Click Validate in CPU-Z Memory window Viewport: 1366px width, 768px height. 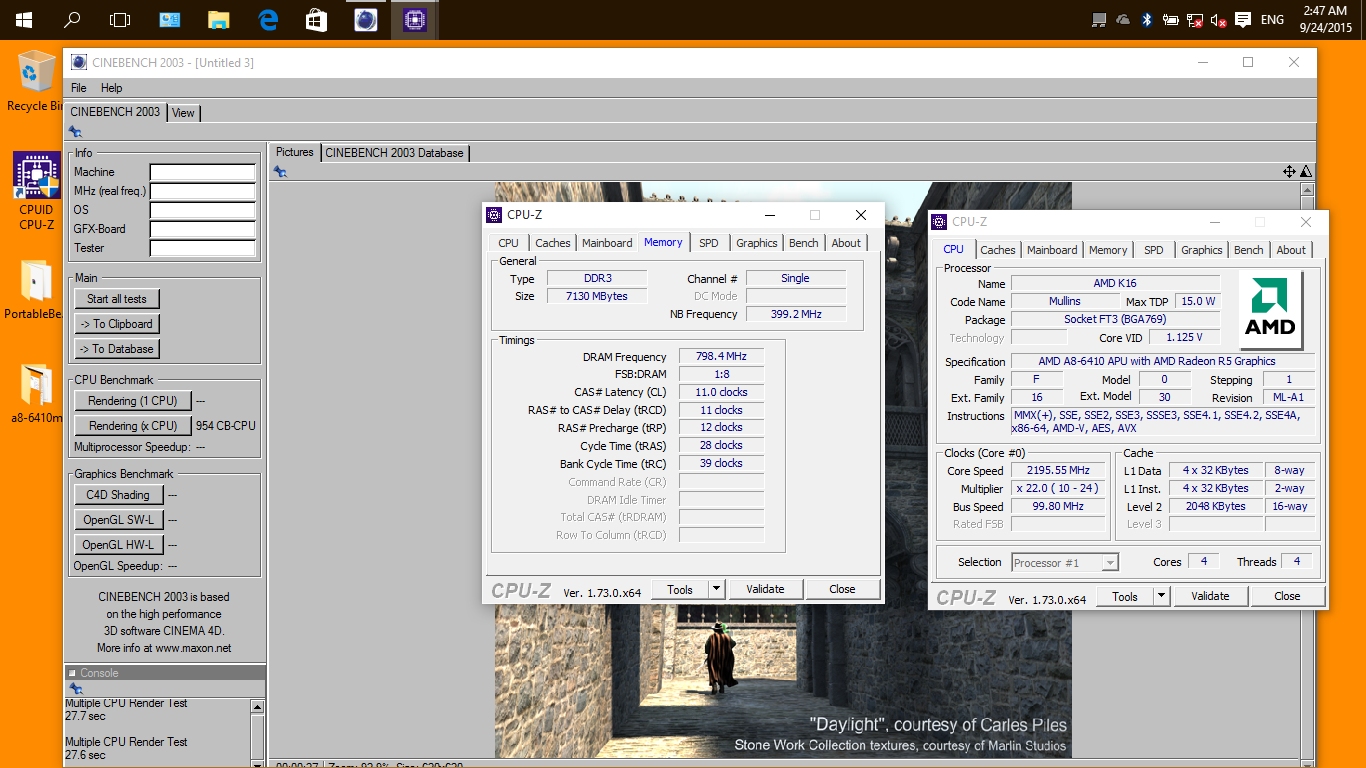(766, 589)
